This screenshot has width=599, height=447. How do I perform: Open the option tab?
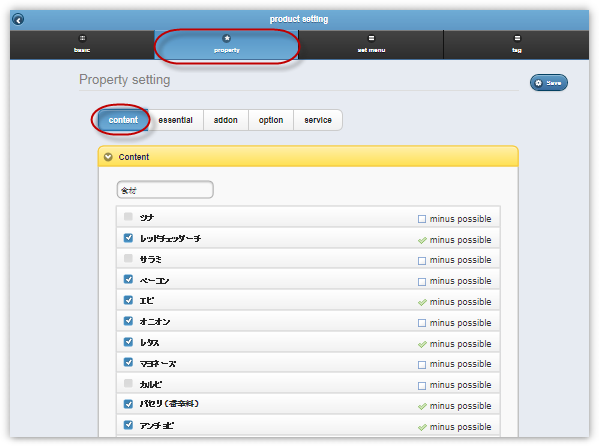click(271, 120)
